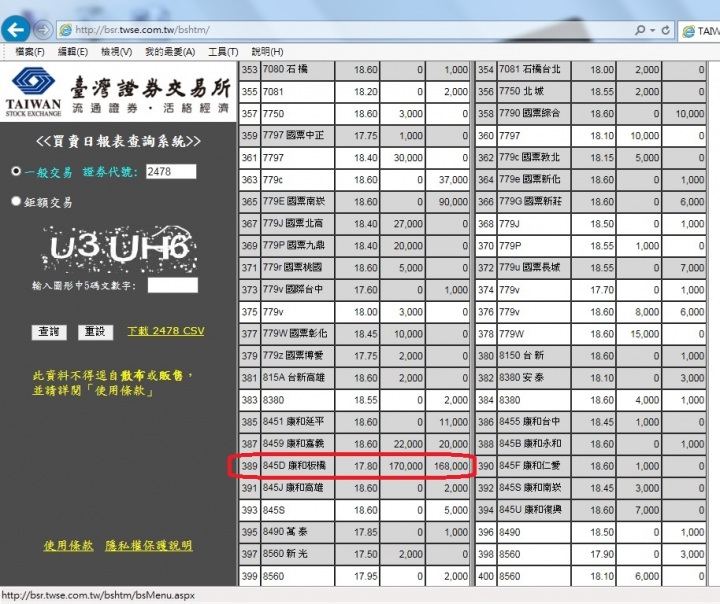Click the cell 7081 石橋台北

click(x=534, y=69)
